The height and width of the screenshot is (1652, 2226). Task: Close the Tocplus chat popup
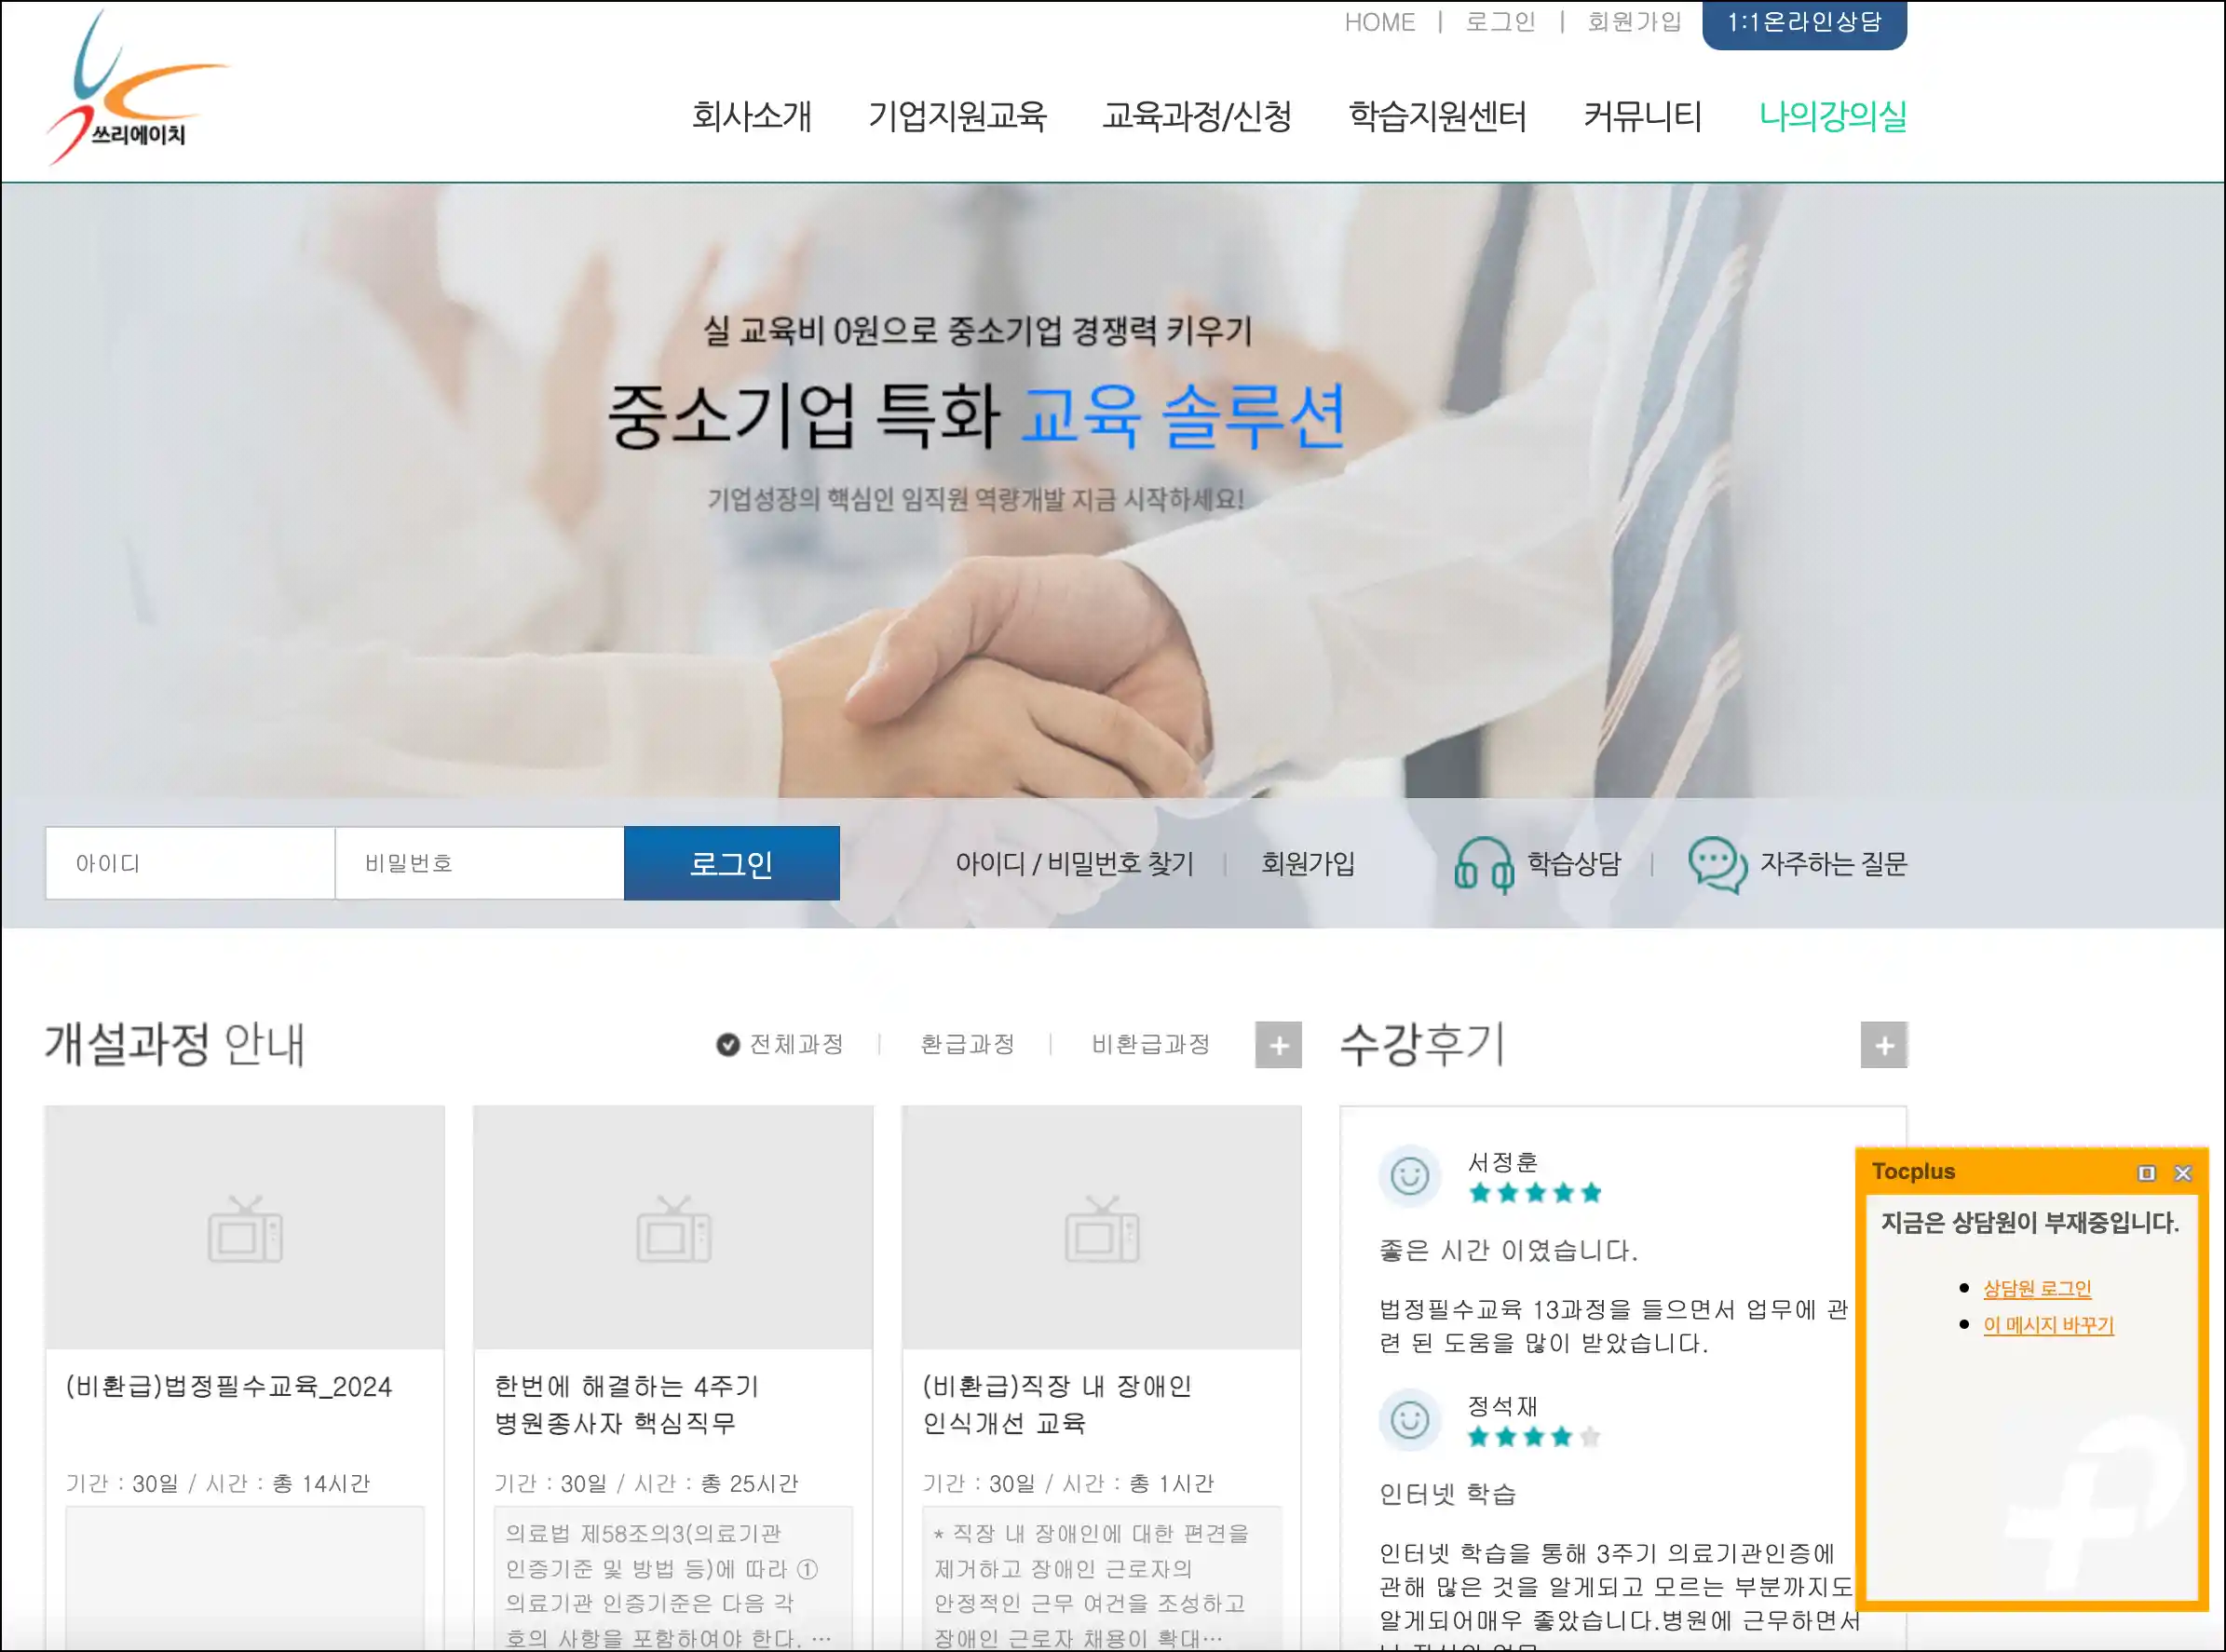[x=2183, y=1173]
